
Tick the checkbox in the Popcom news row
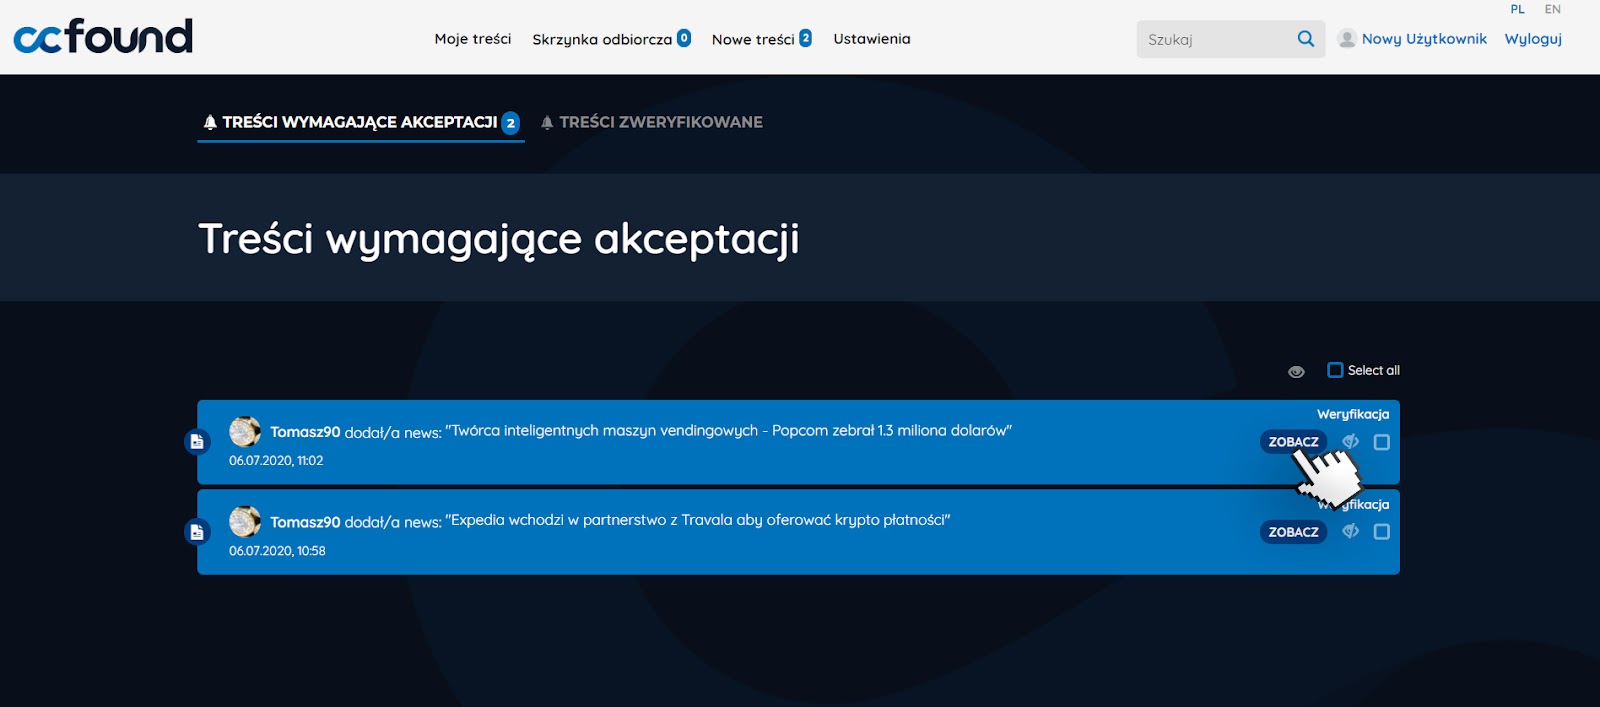click(x=1382, y=442)
